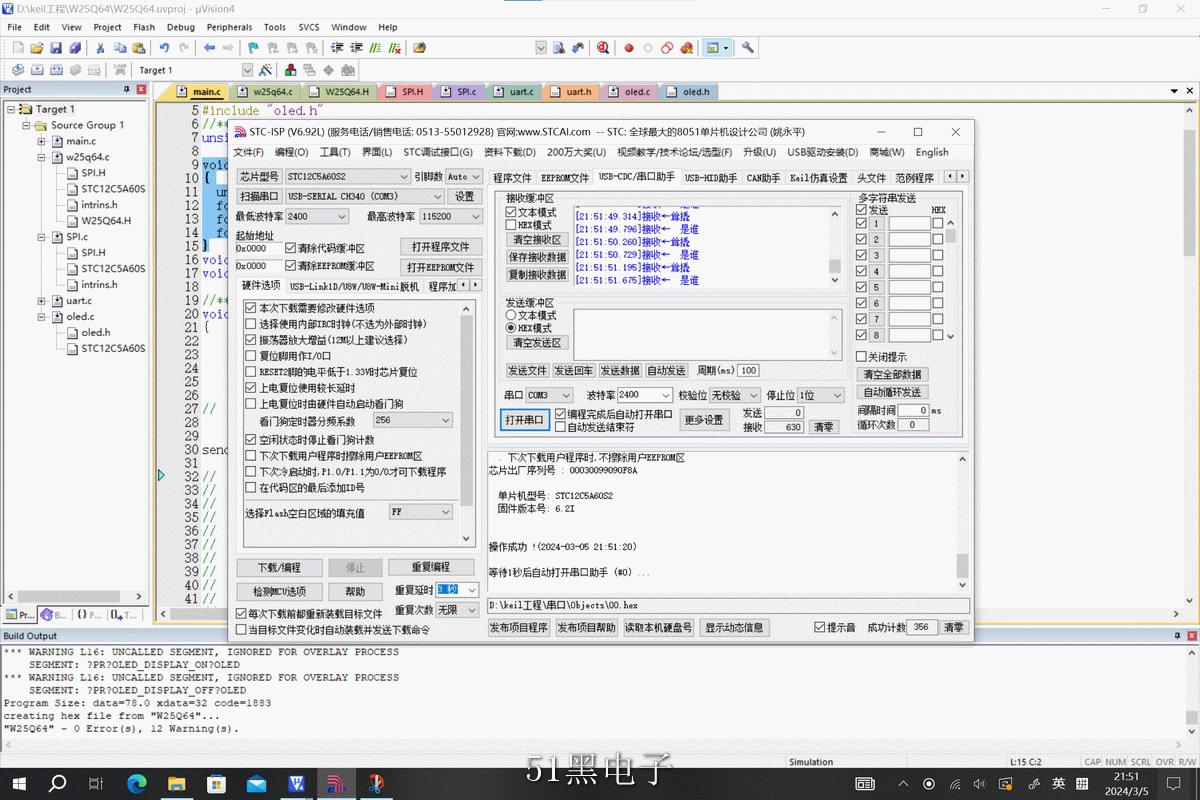Toggle 清除EEPROM缓冲区 checkbox
This screenshot has width=1200, height=800.
pos(291,266)
